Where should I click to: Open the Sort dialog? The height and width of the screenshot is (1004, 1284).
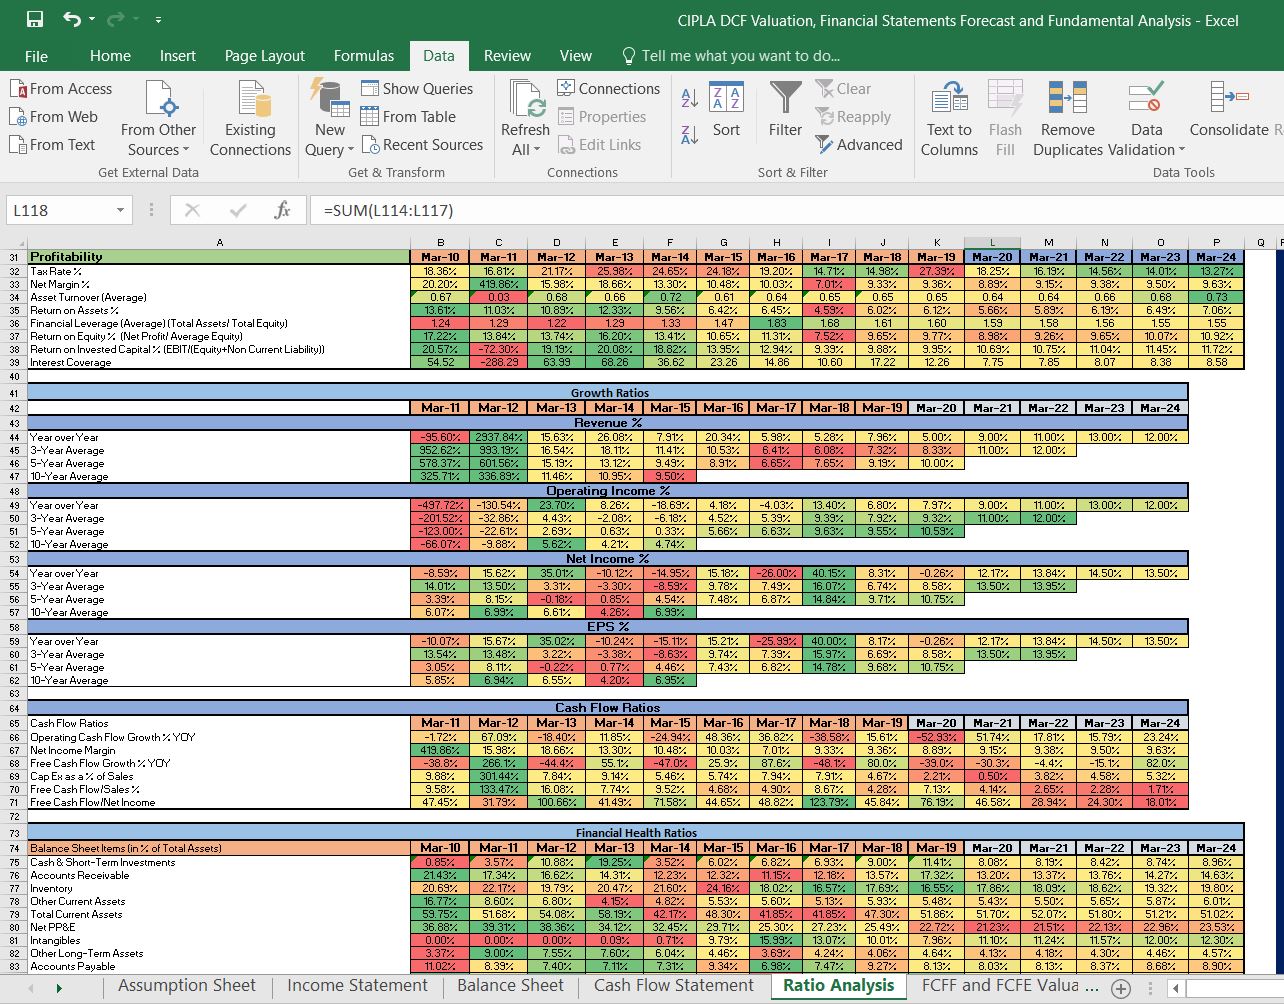[727, 110]
